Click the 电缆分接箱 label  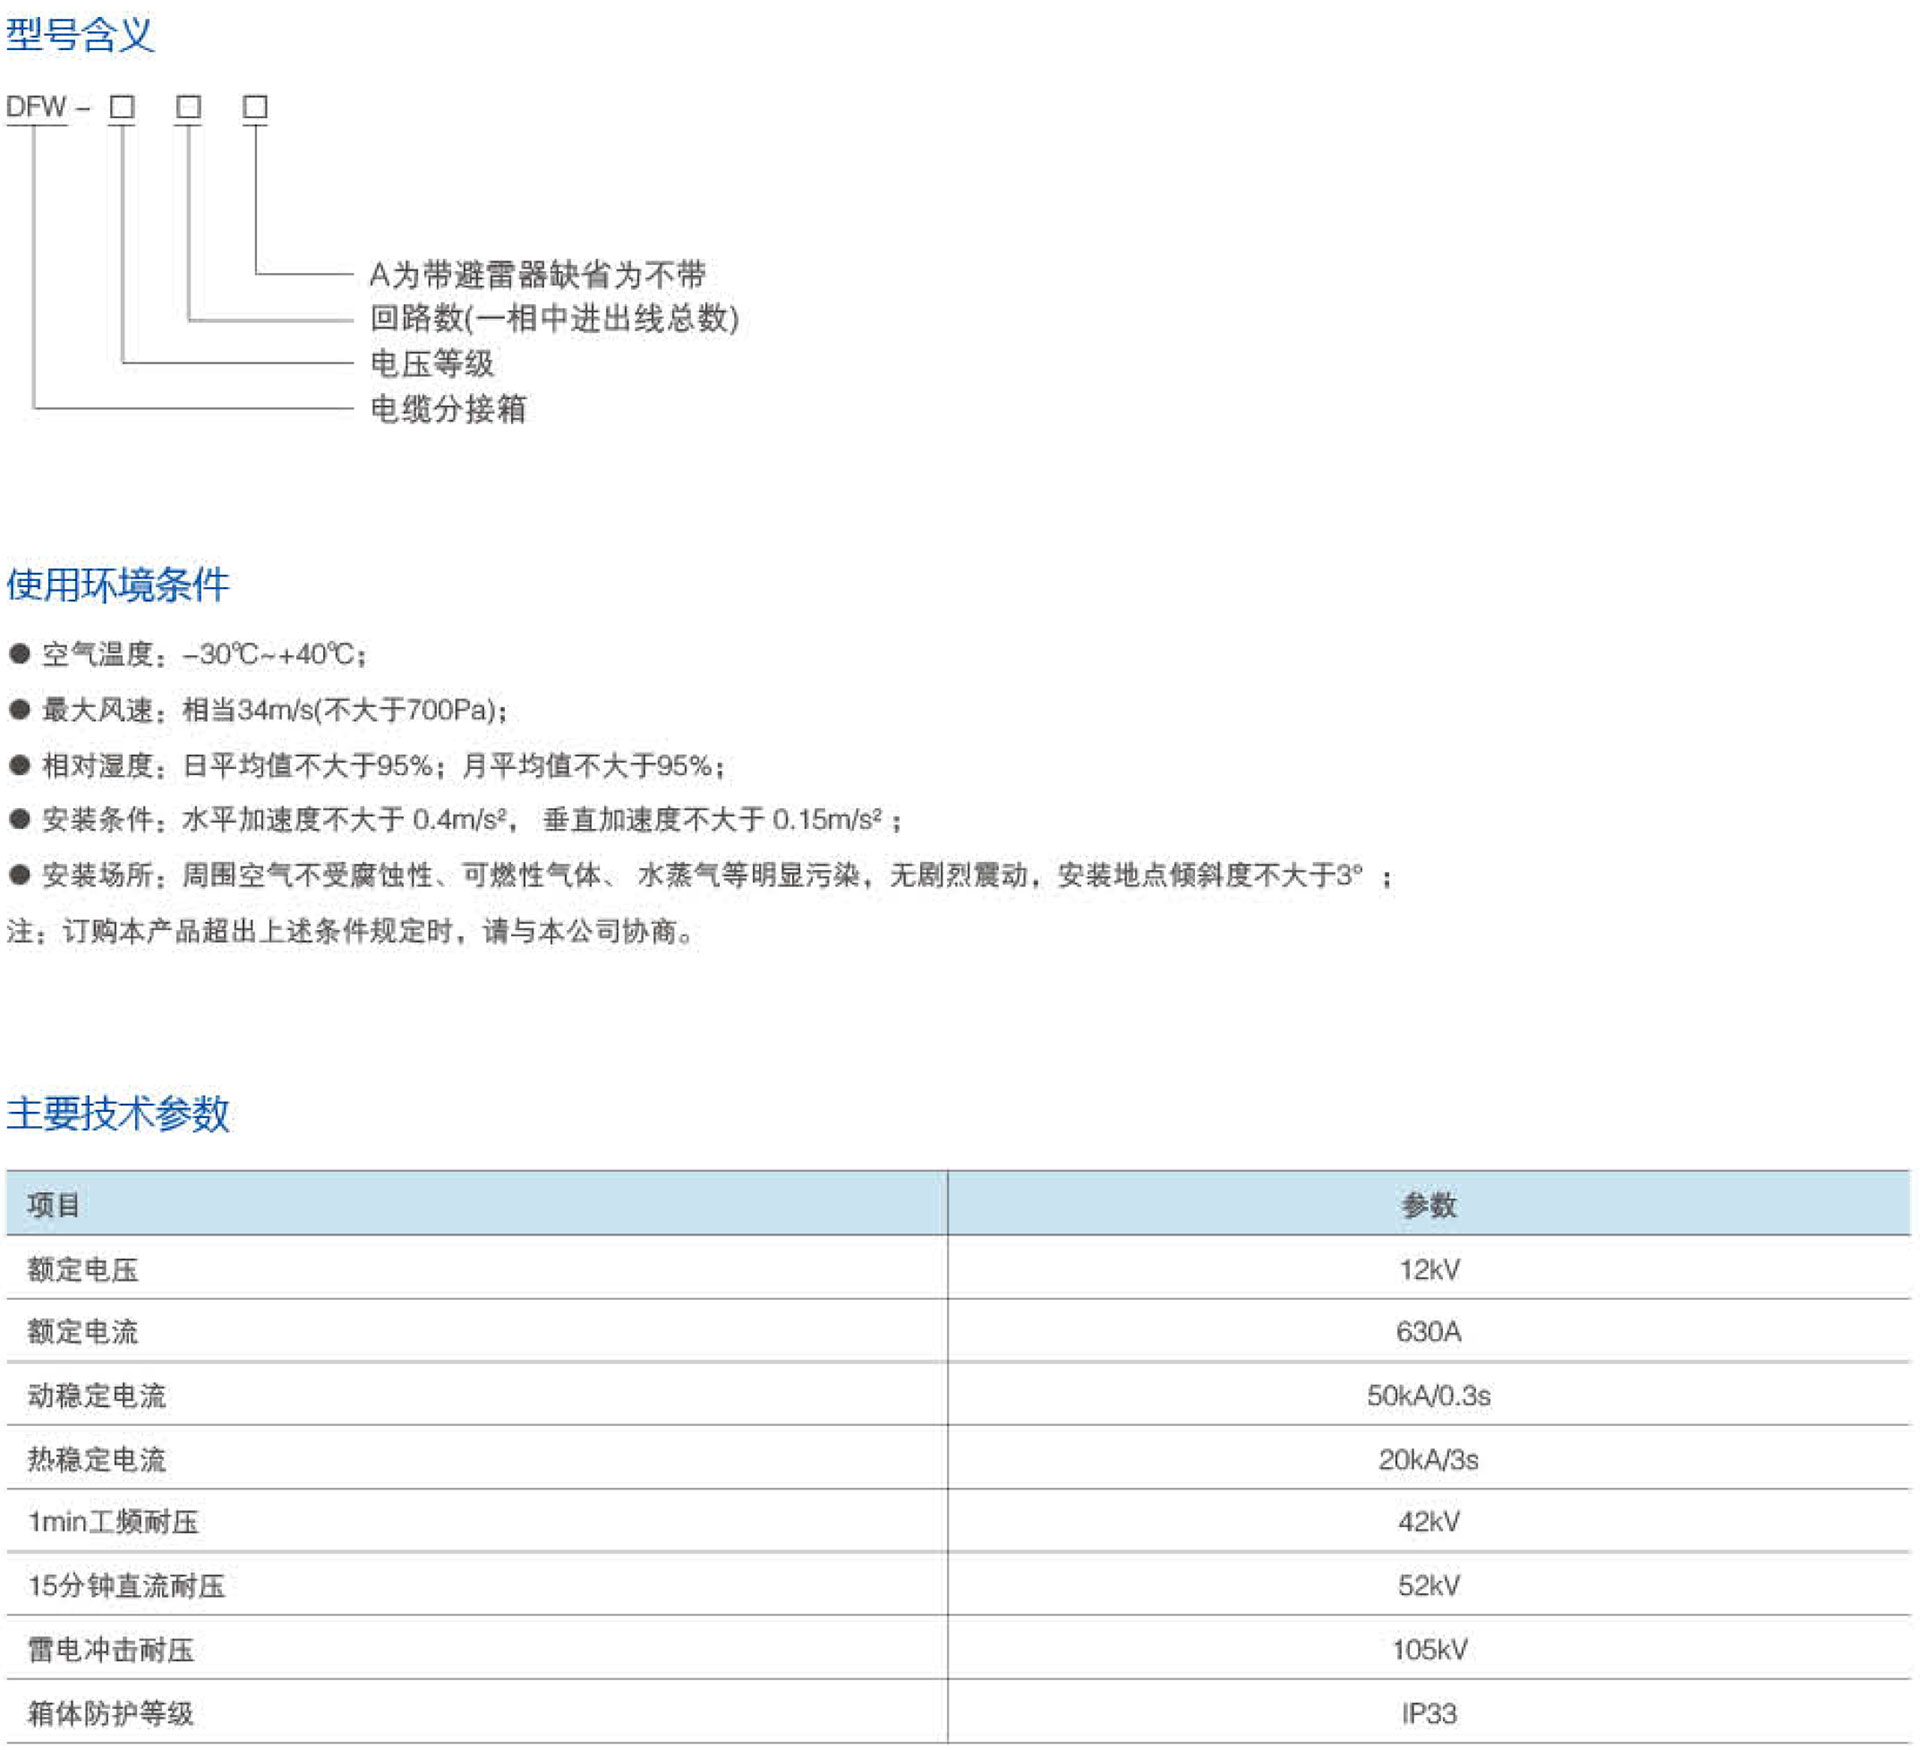[448, 408]
